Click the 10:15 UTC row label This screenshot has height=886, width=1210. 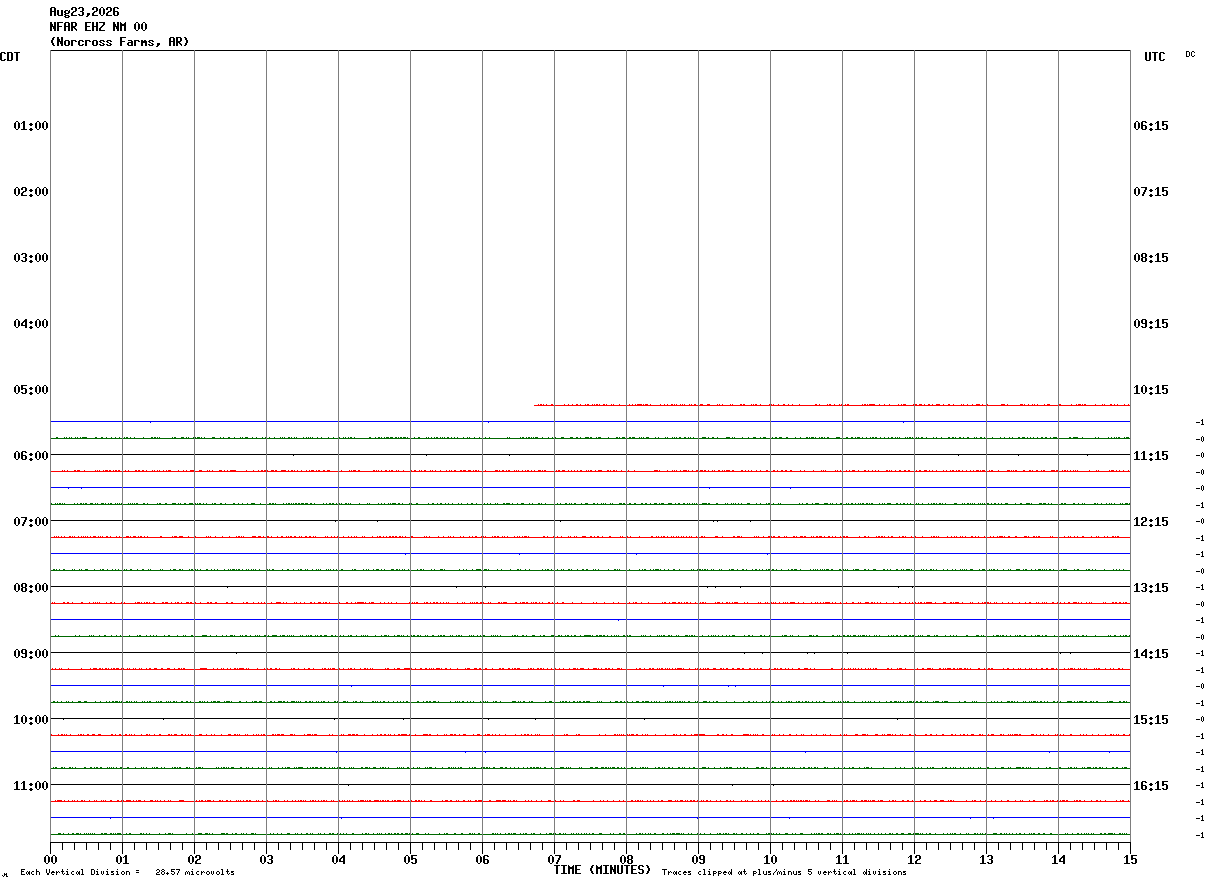coord(1151,390)
